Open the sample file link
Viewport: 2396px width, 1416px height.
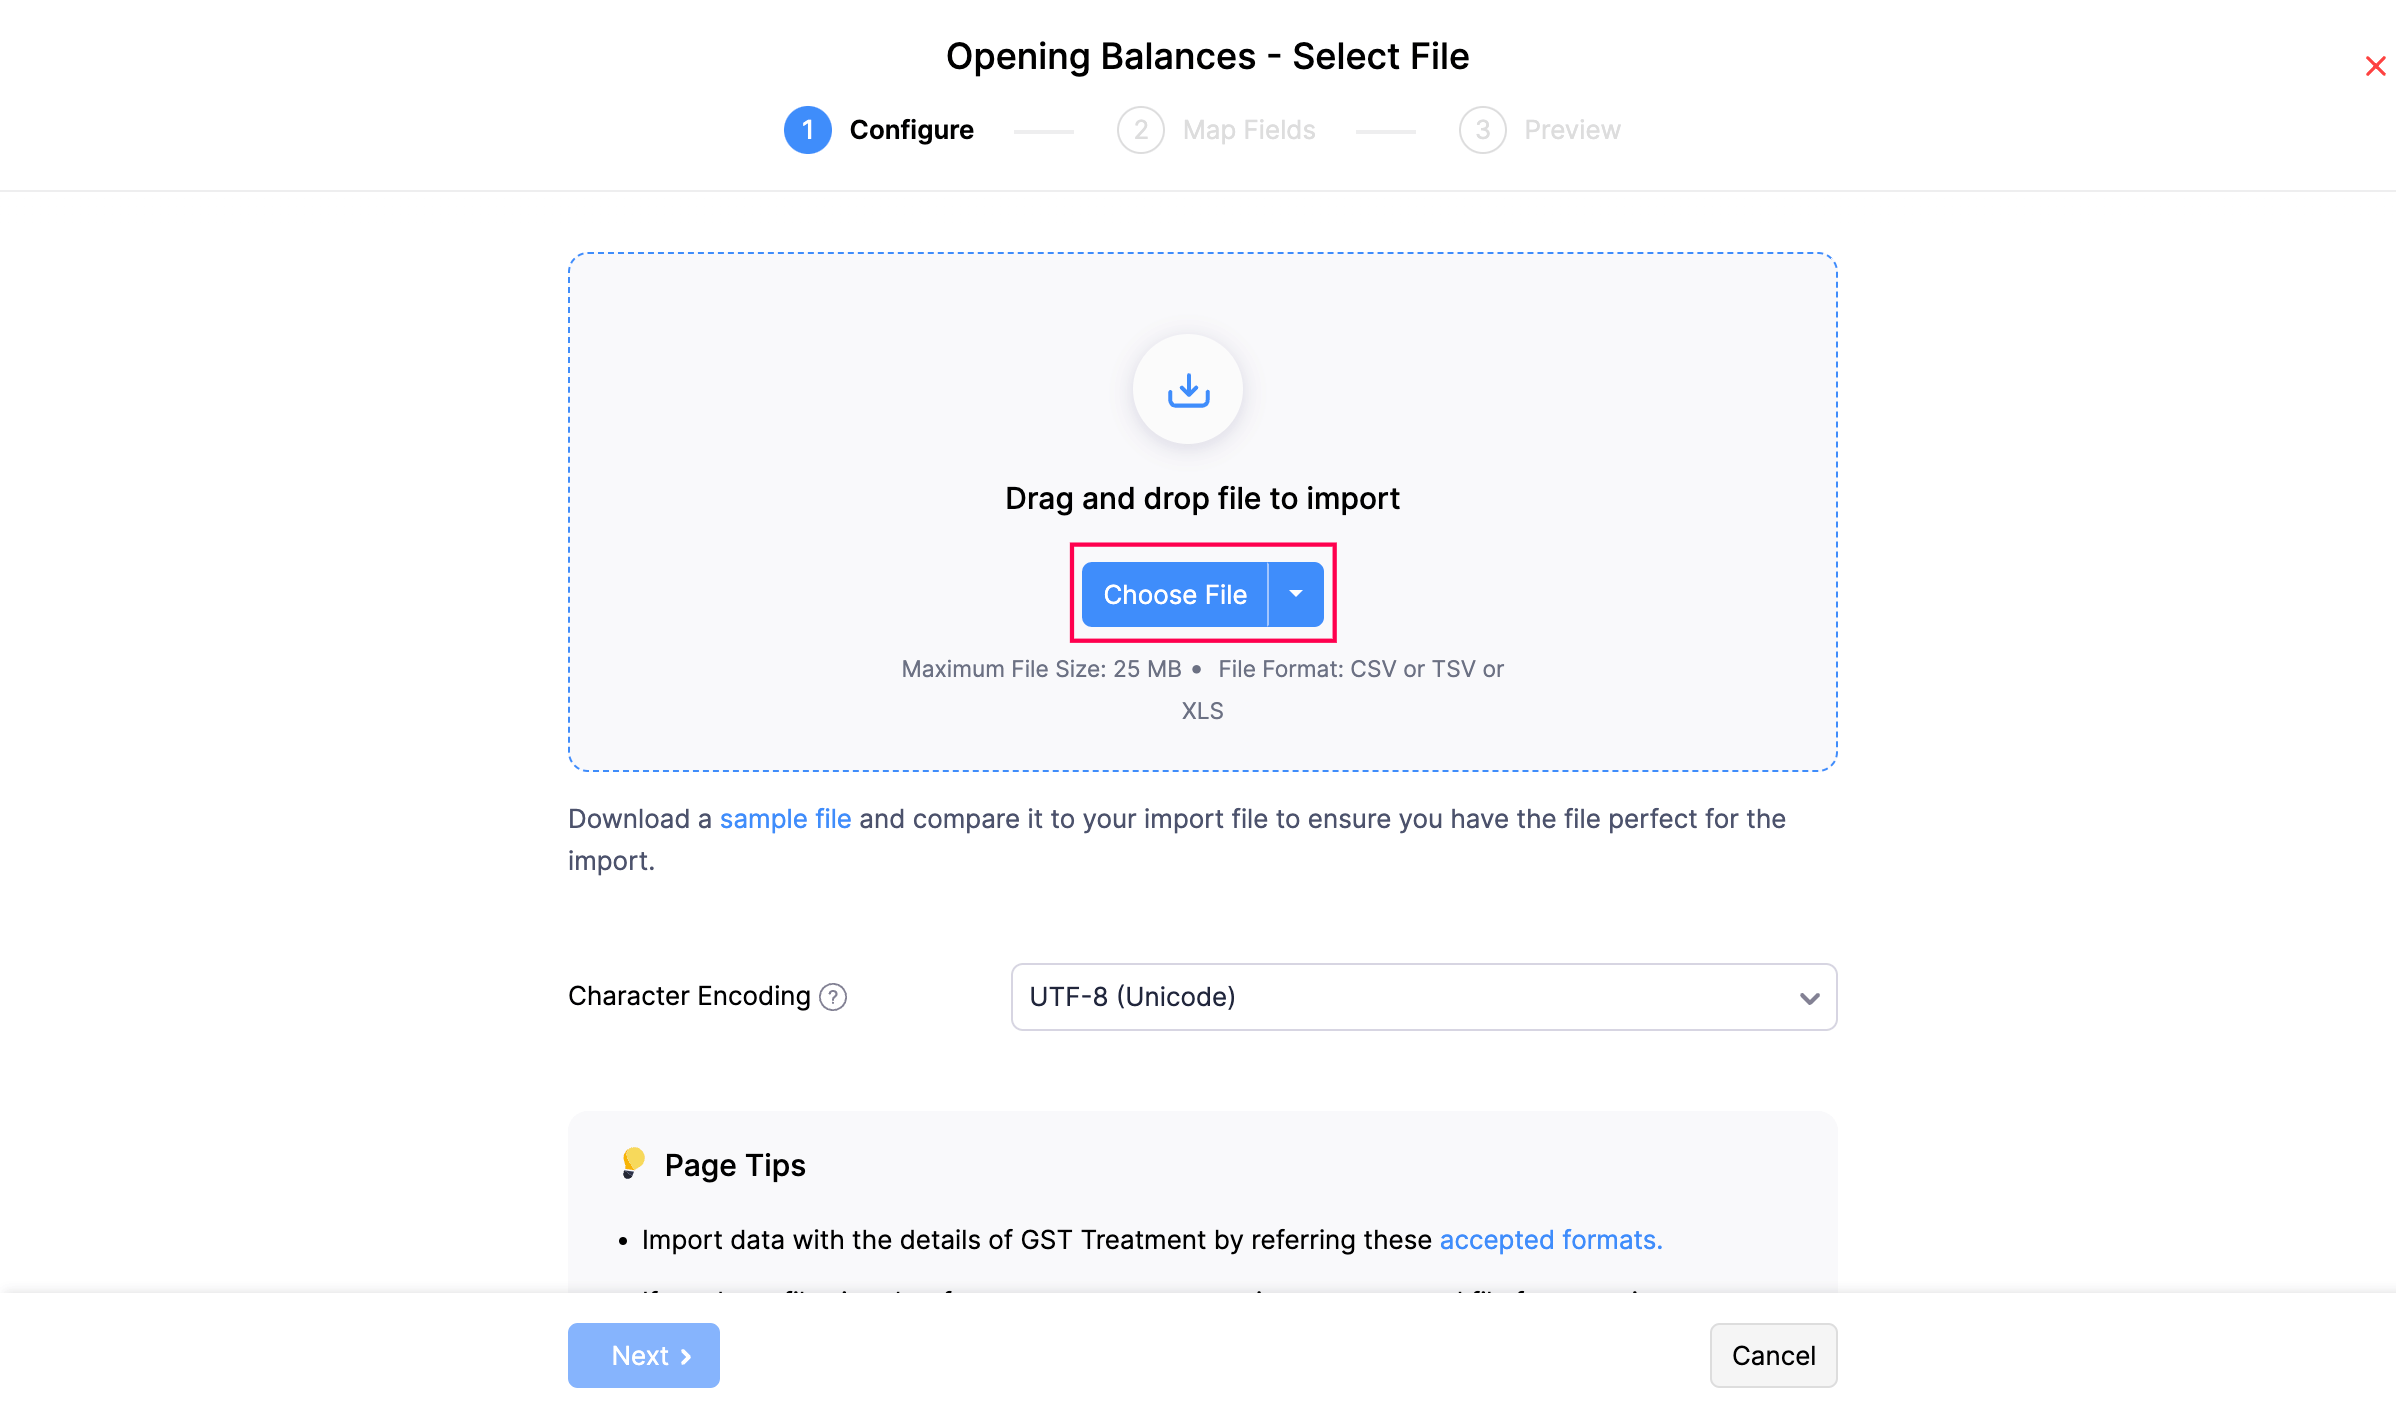(x=784, y=818)
